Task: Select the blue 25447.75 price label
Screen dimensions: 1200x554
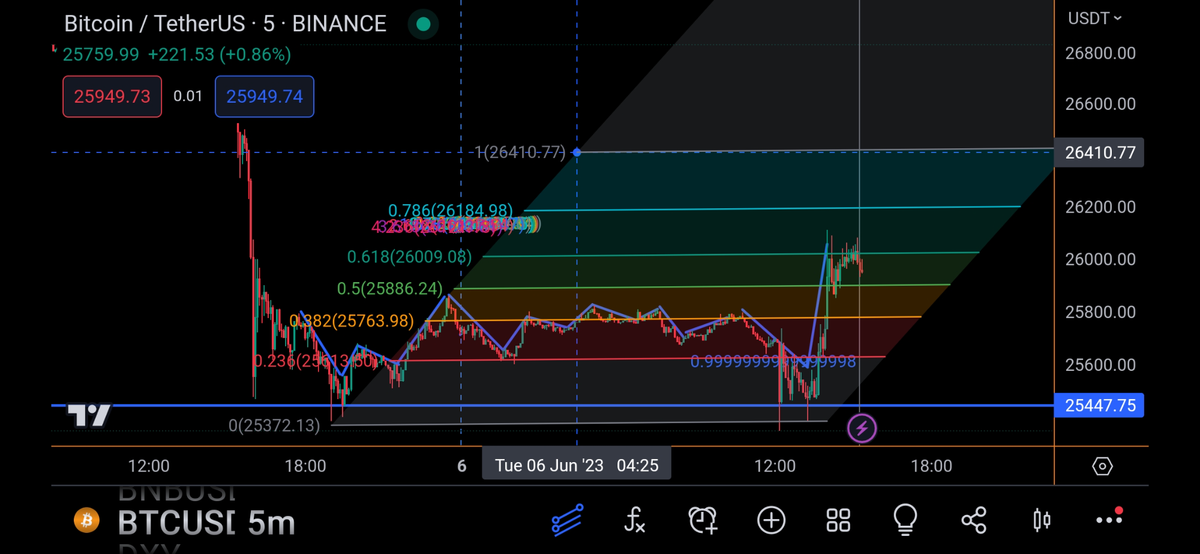Action: point(1099,405)
